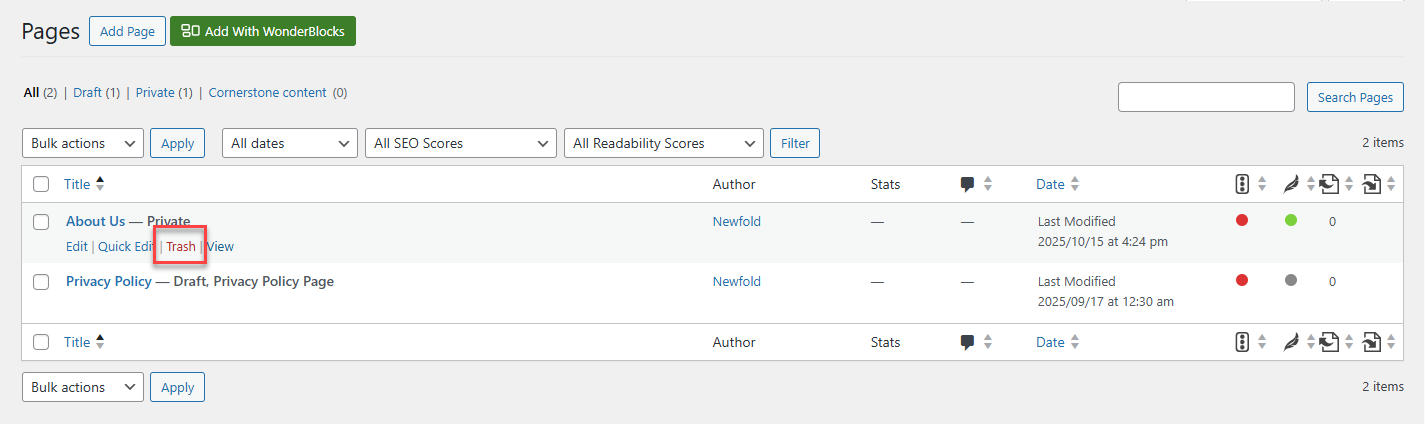Screen dimensions: 1425x424
Task: Click the footer row SEO score icon
Action: coord(1242,342)
